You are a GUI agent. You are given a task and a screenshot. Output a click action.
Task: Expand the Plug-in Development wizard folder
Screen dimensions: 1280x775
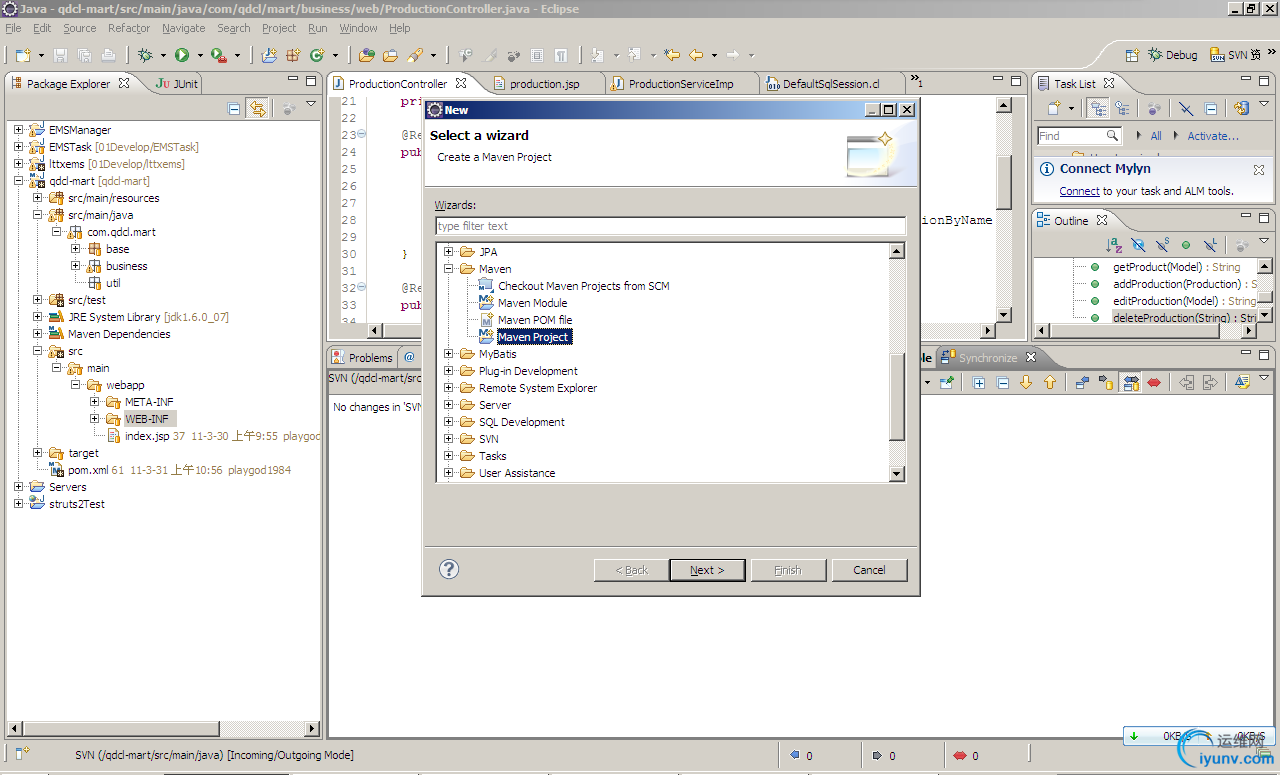pos(449,371)
